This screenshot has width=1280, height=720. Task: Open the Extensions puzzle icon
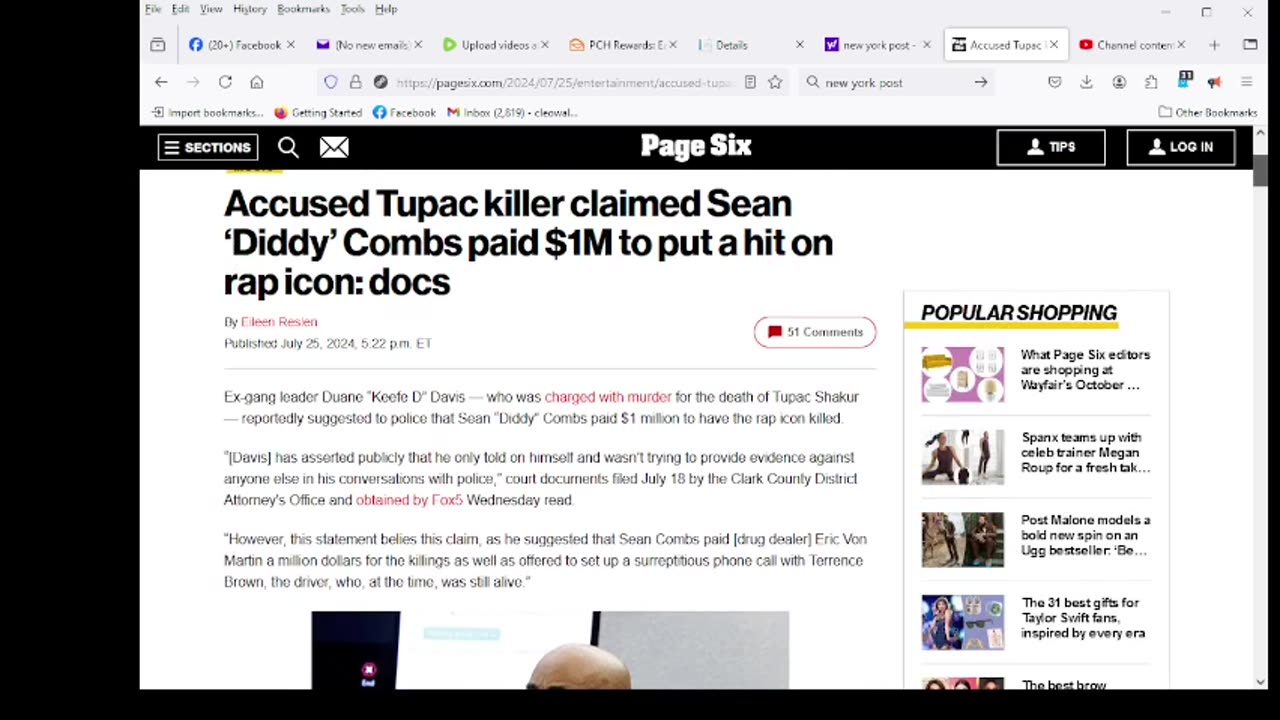(x=1151, y=82)
